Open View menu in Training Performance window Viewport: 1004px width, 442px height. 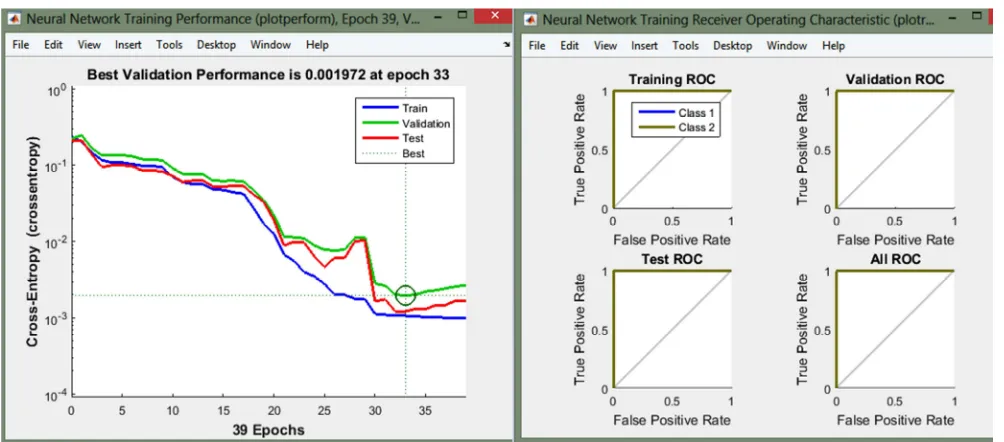click(x=89, y=45)
